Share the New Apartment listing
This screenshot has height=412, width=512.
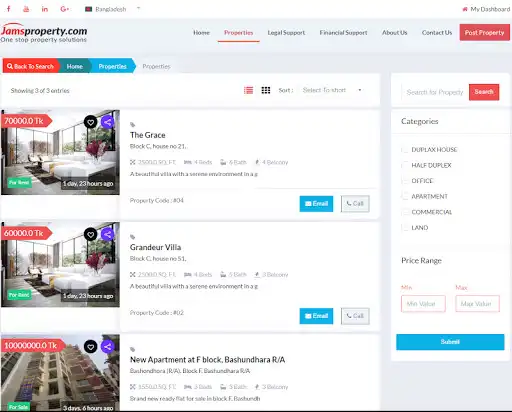[107, 347]
